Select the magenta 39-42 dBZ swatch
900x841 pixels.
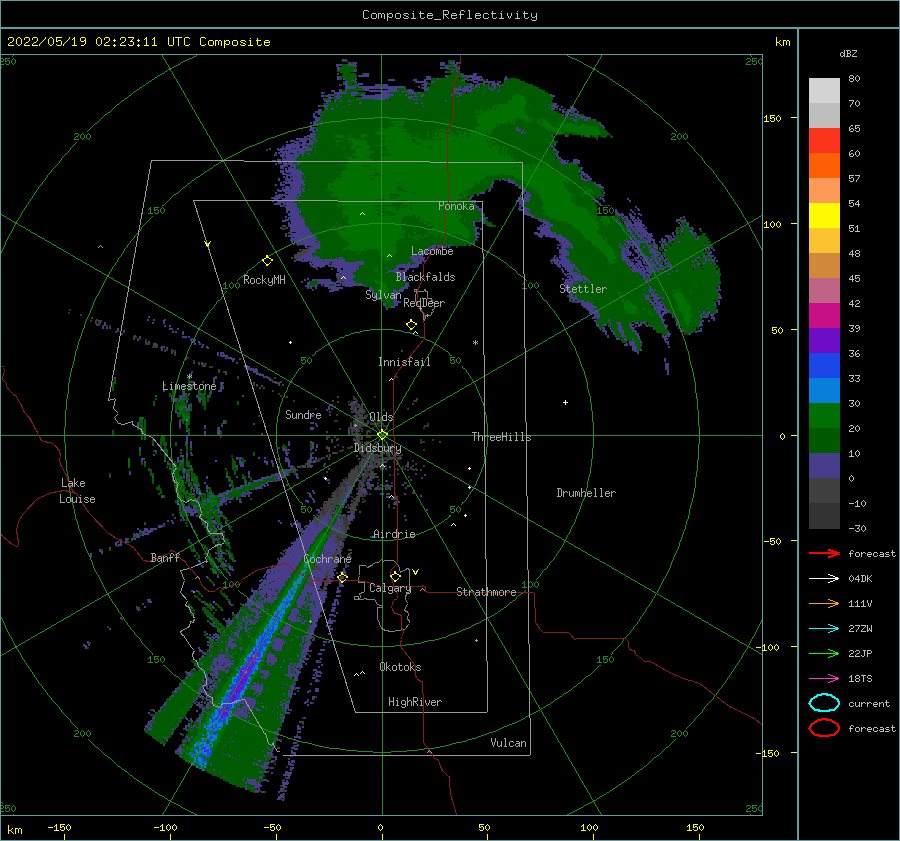824,315
